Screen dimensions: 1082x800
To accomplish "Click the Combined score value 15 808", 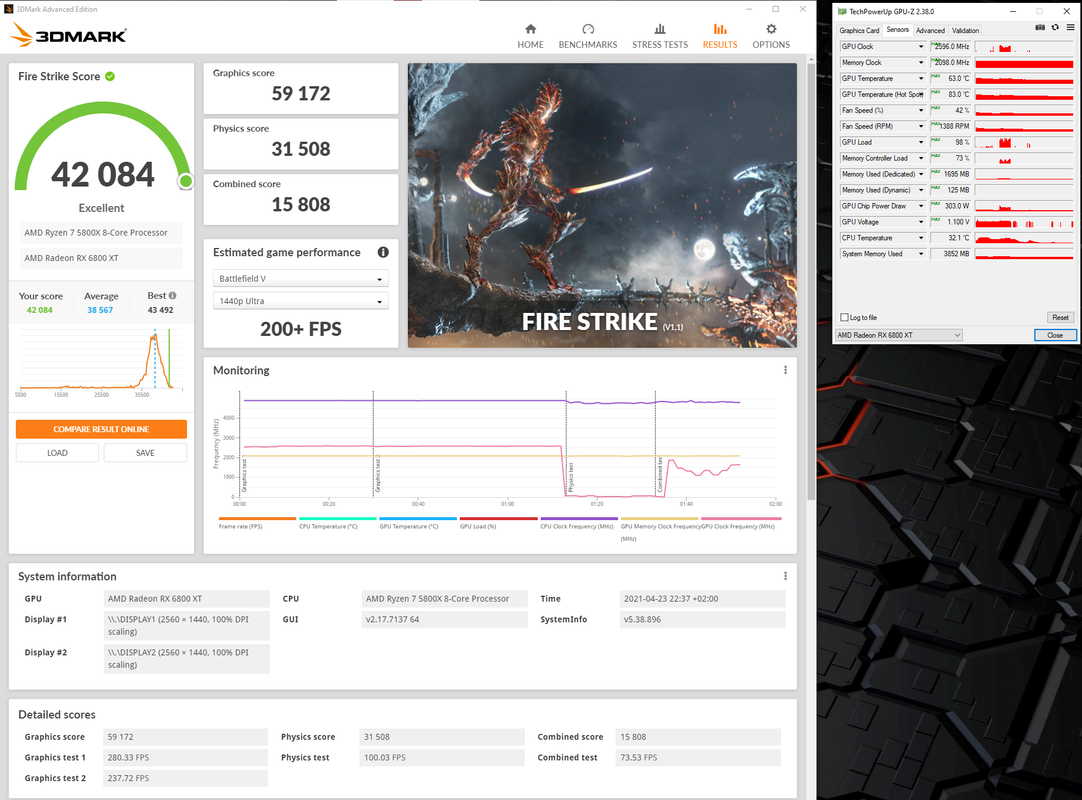I will [301, 204].
